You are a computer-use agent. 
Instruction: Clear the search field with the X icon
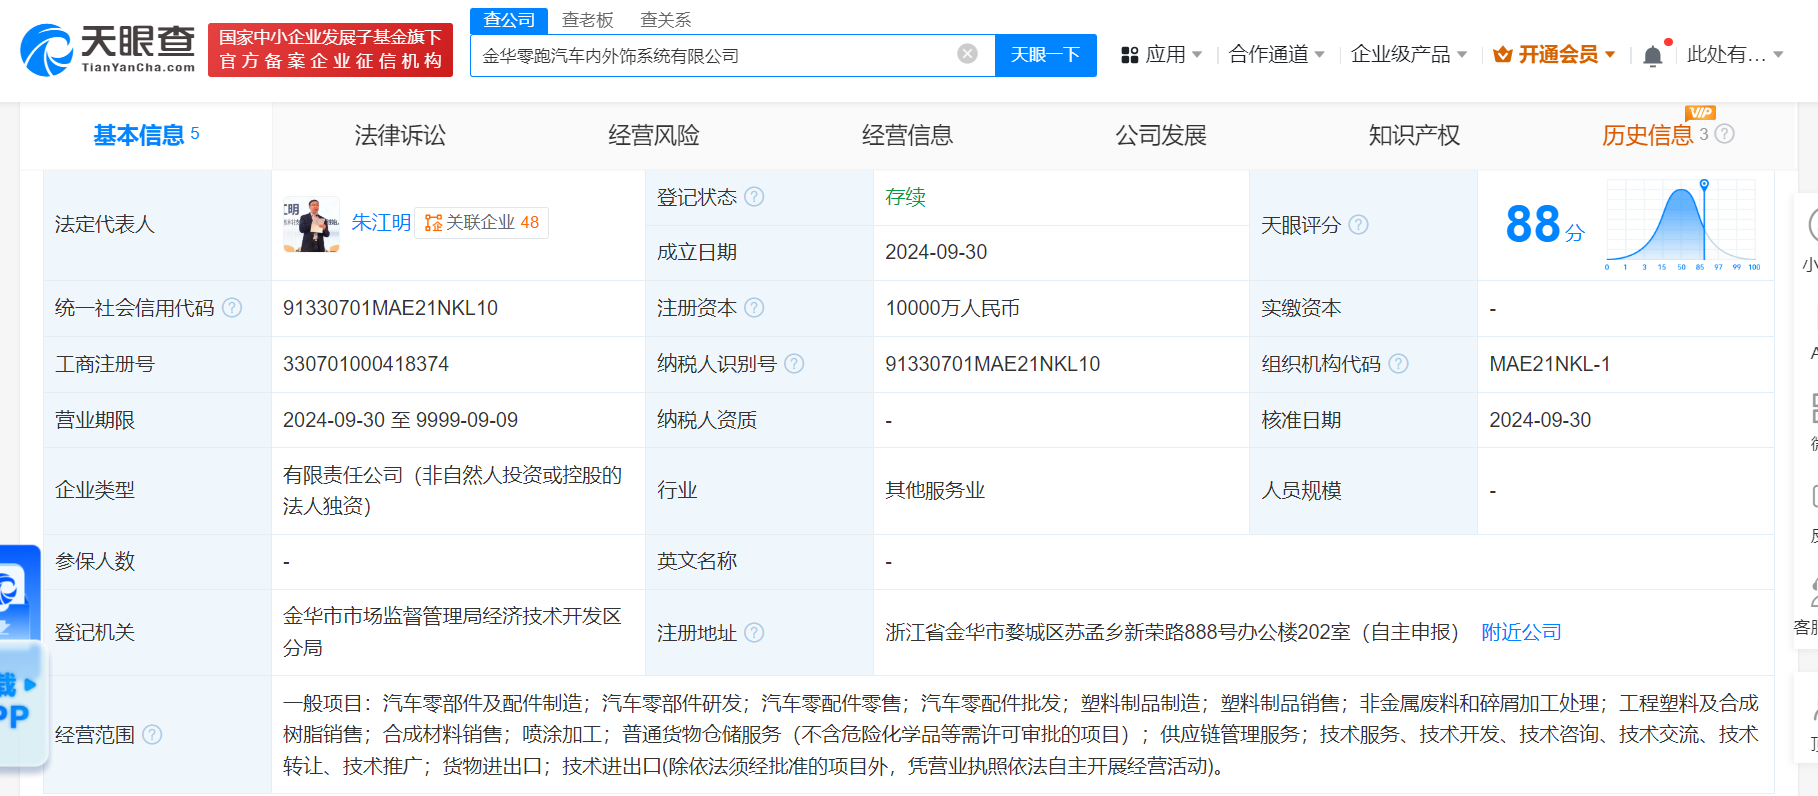[x=967, y=54]
